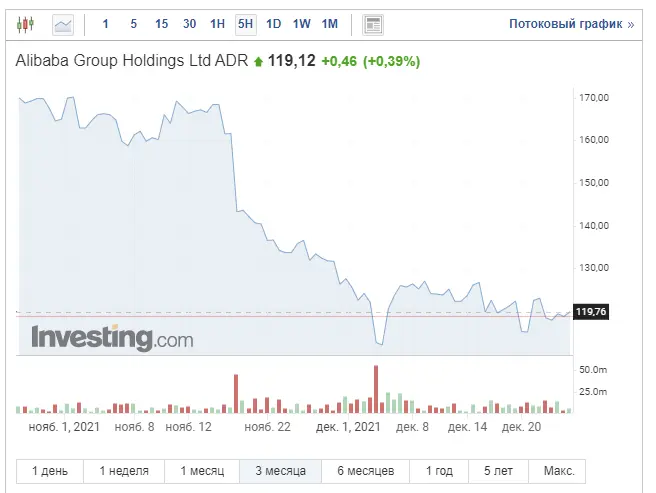Choose the 5 minute interval
This screenshot has height=493, width=656.
click(133, 24)
